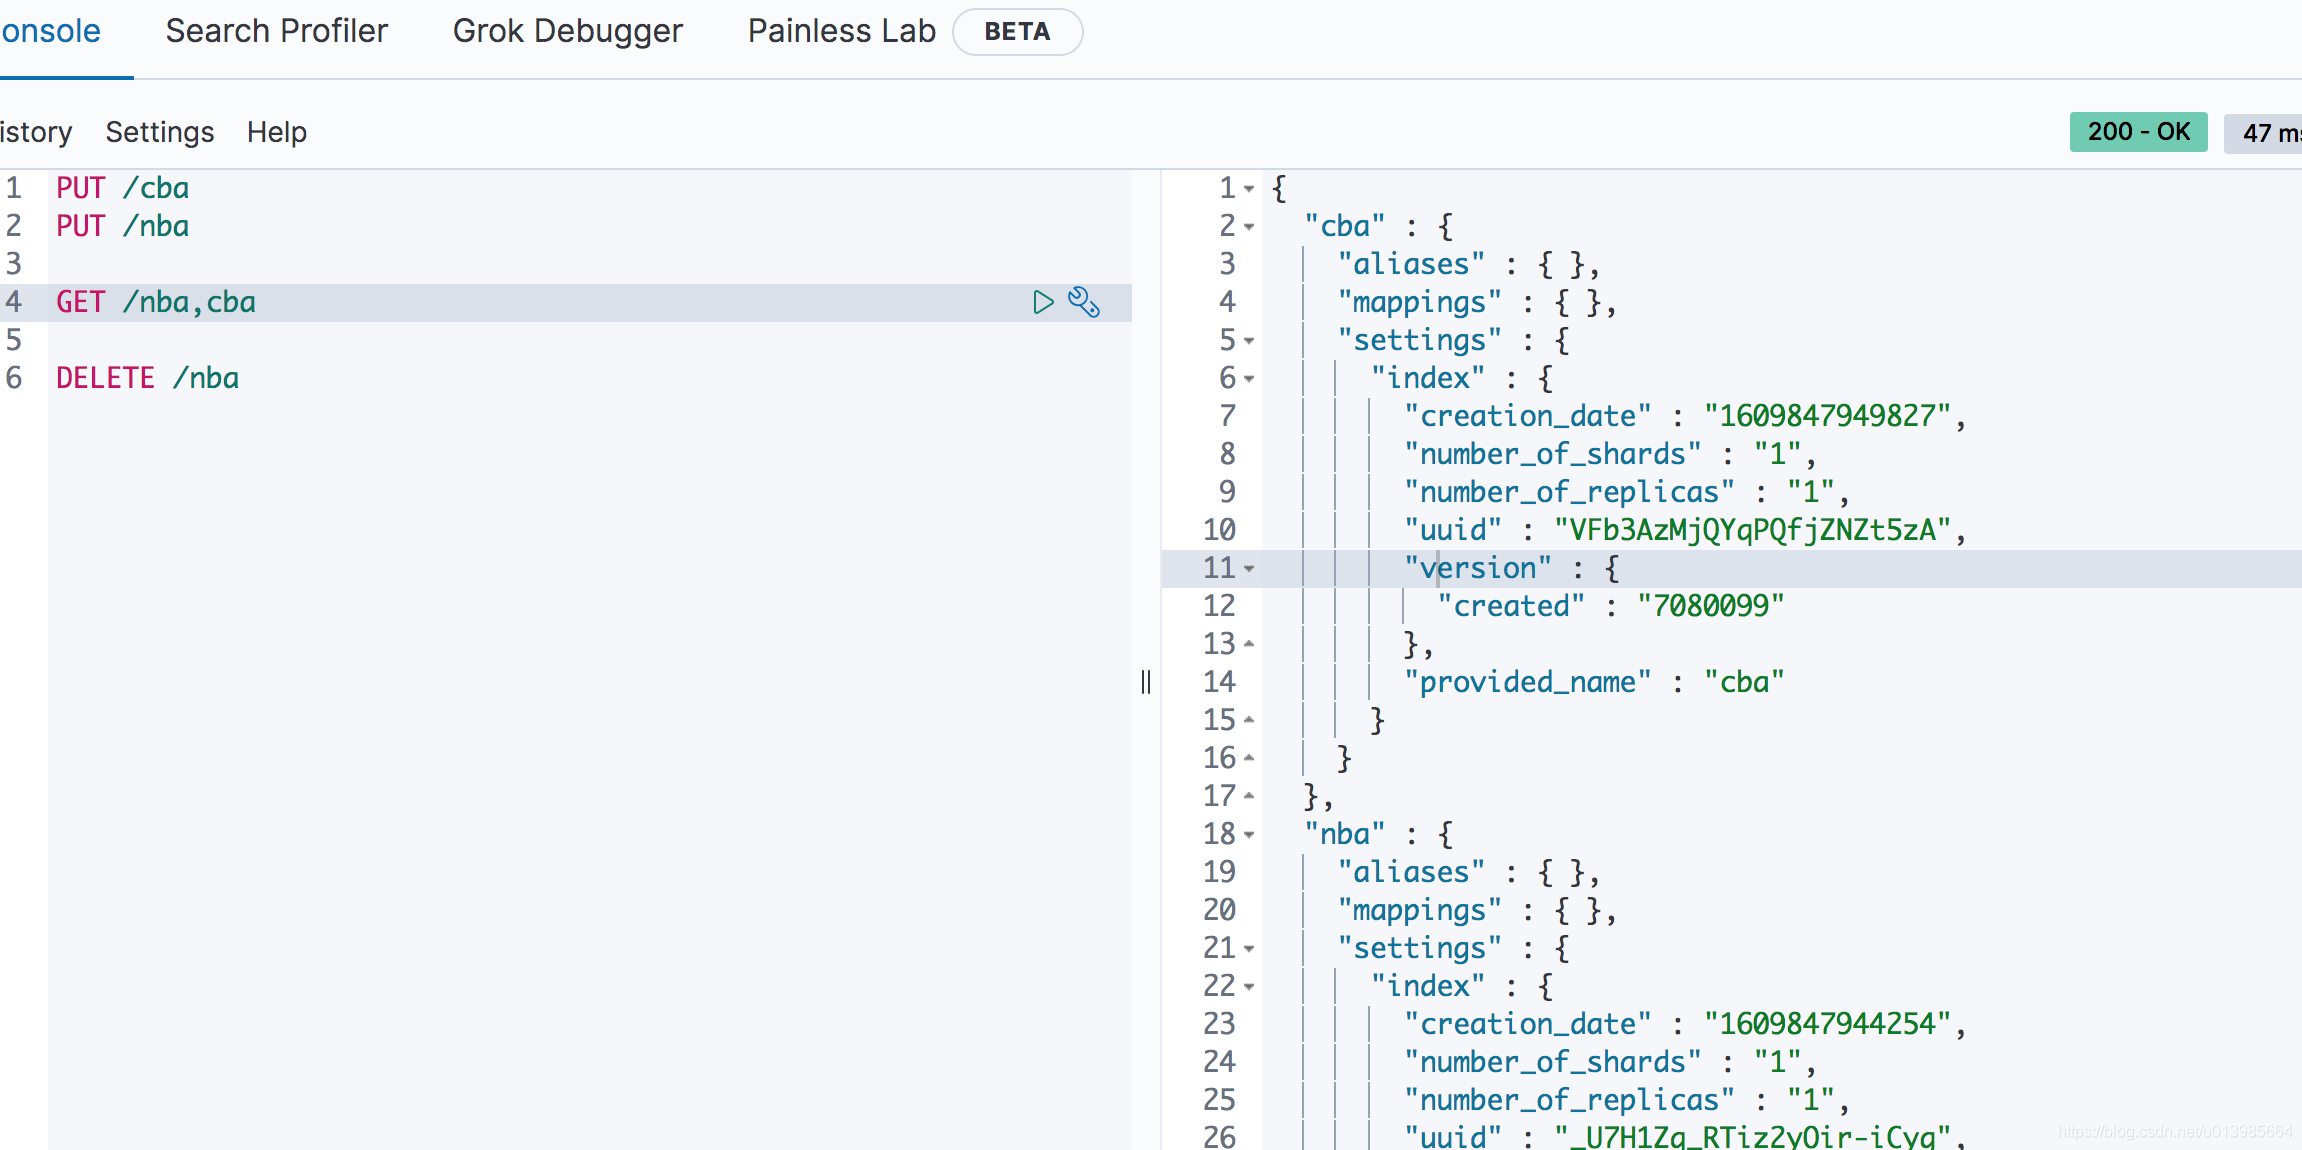Collapse the "version" block at line 11
This screenshot has width=2302, height=1150.
pos(1249,569)
